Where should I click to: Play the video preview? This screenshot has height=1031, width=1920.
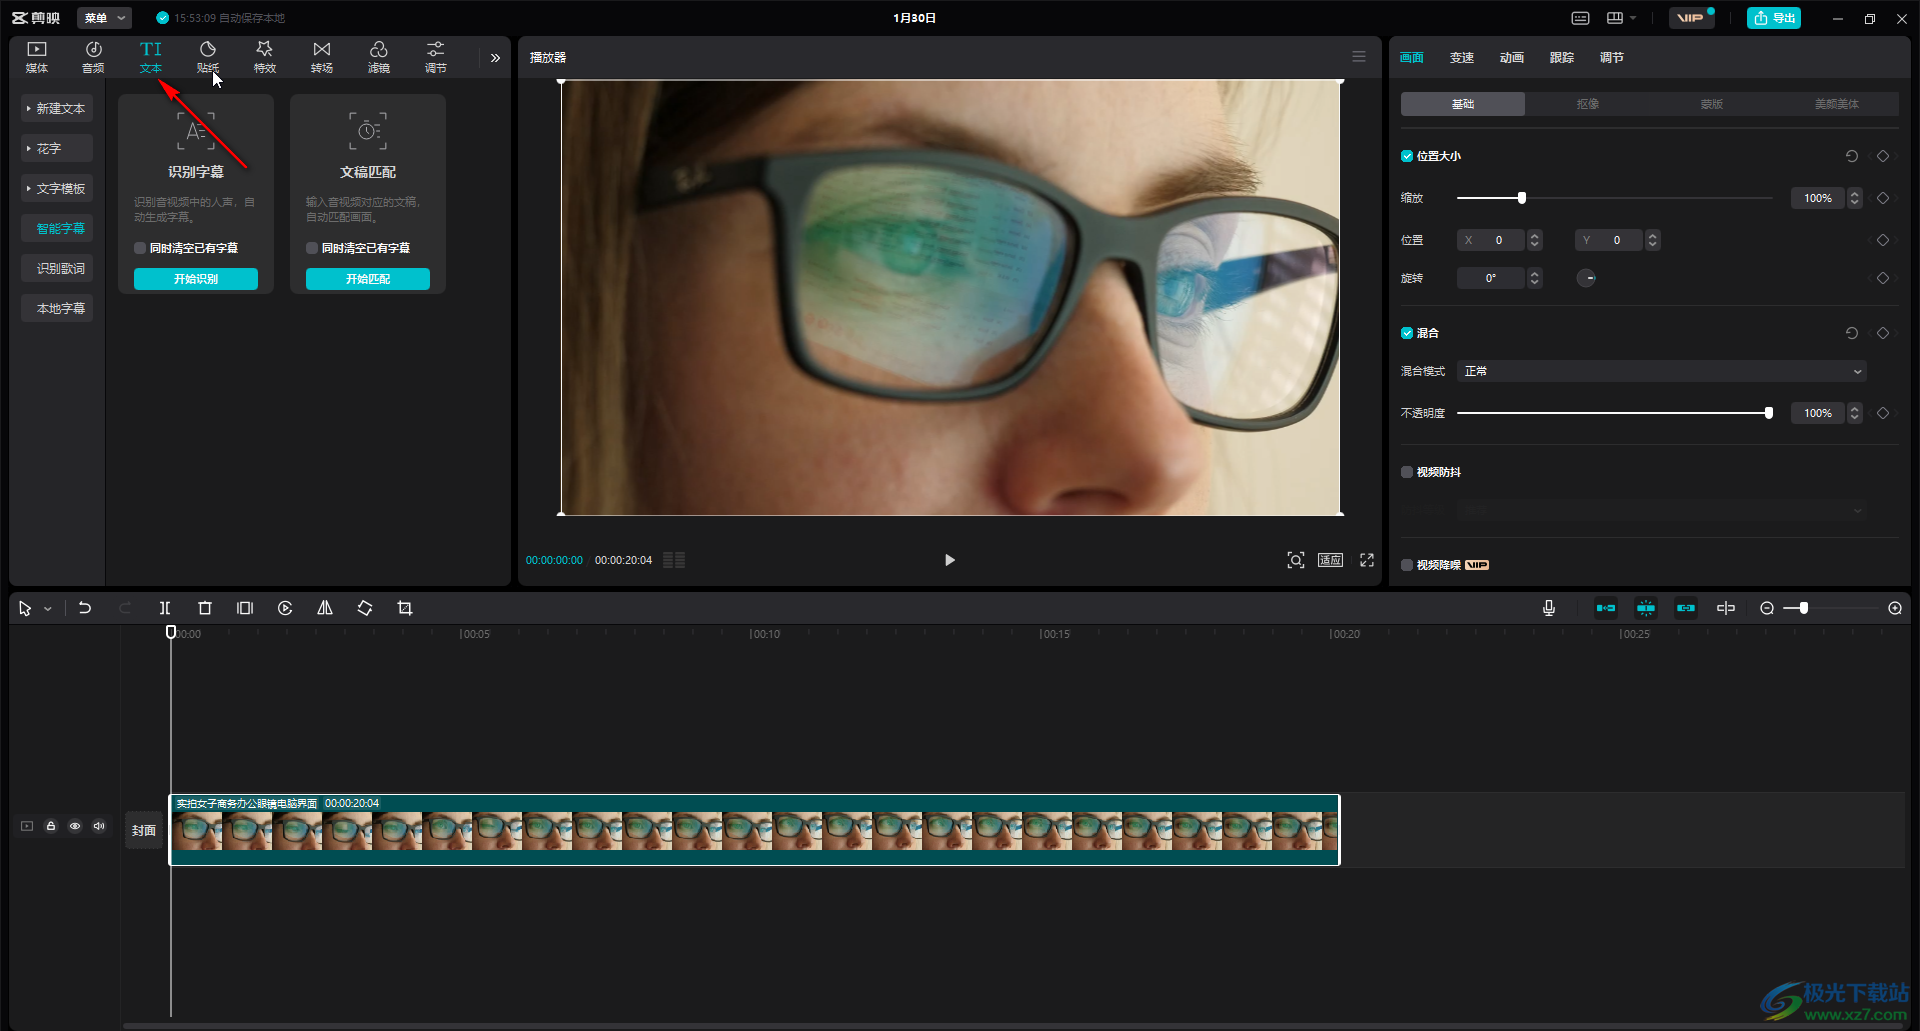[950, 560]
